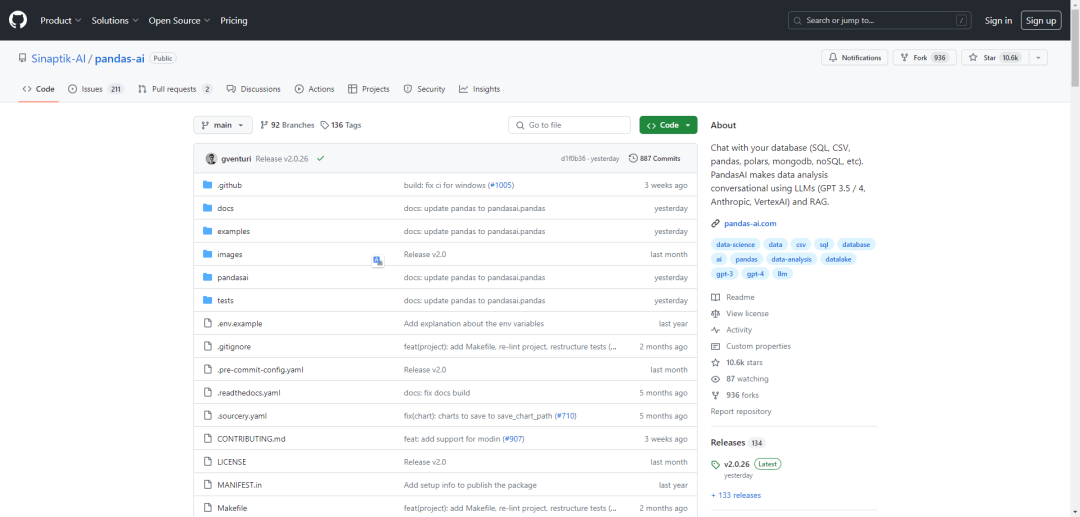Star the pandas-ai repository
1080x517 pixels.
pos(995,58)
